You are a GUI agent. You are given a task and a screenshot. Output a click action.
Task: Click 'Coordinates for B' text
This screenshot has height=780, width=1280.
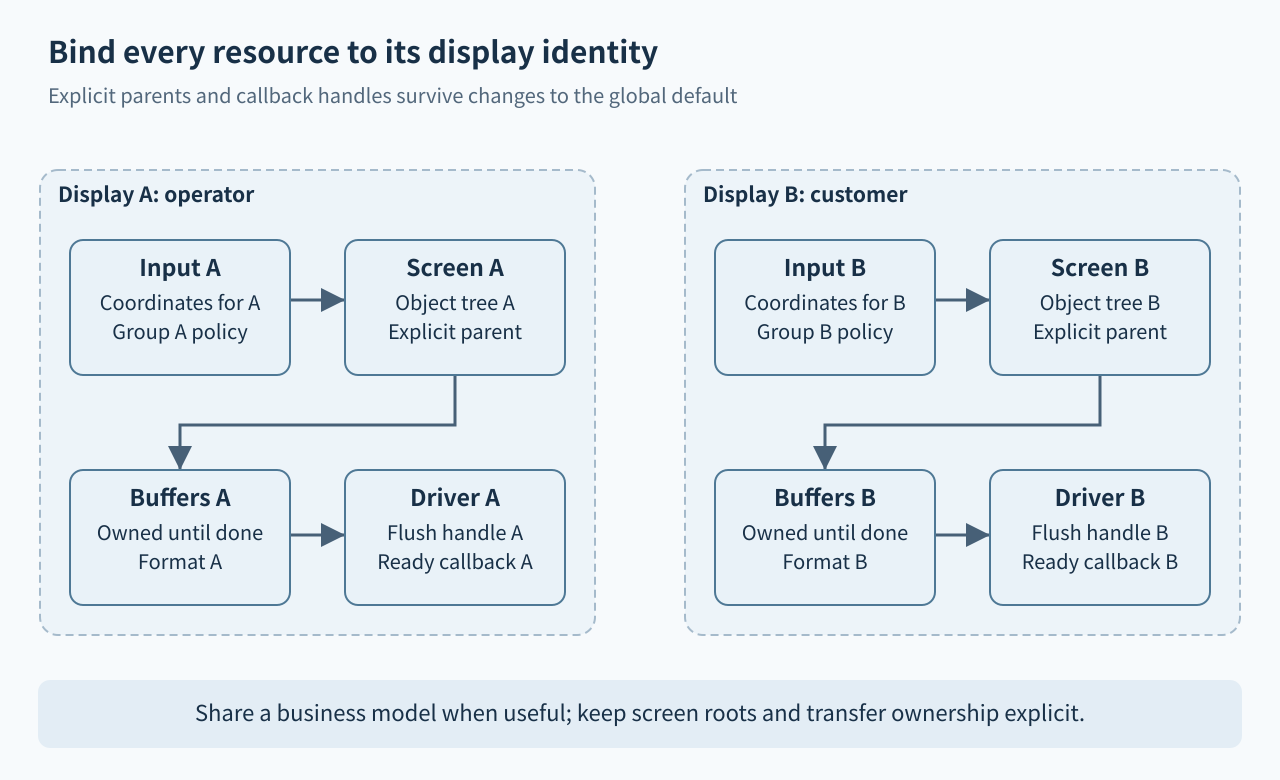pyautogui.click(x=825, y=302)
